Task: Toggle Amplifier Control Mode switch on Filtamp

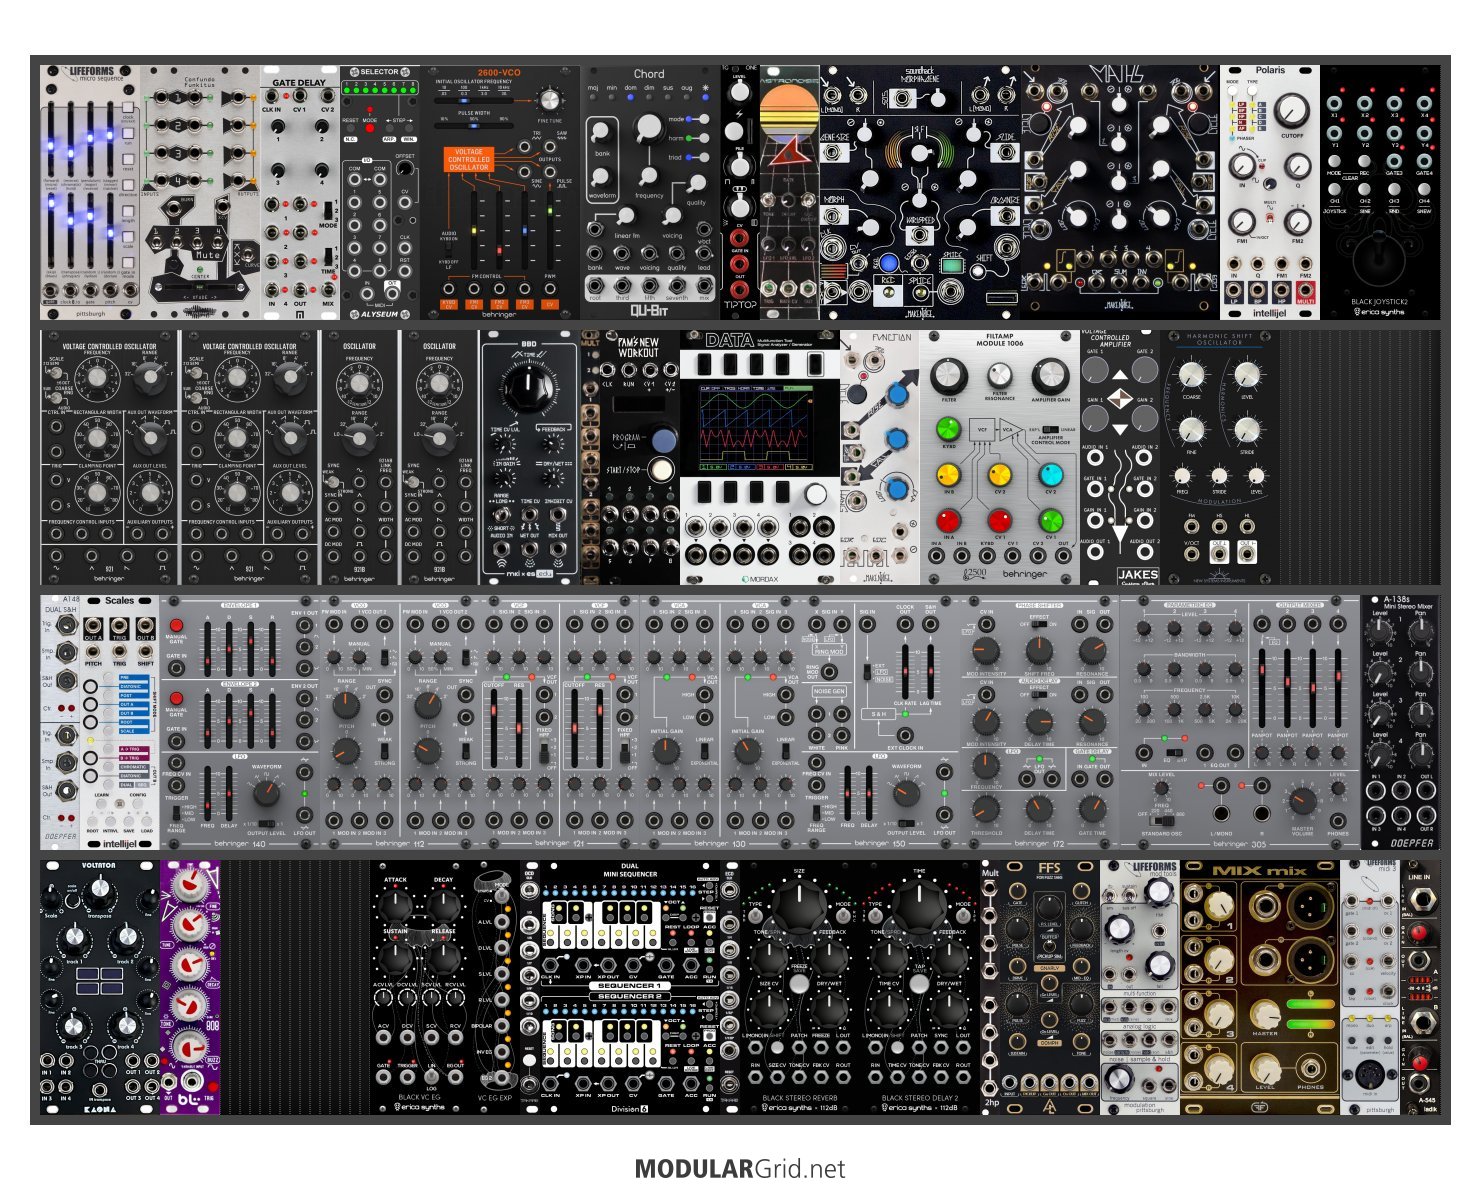Action: coord(1050,429)
